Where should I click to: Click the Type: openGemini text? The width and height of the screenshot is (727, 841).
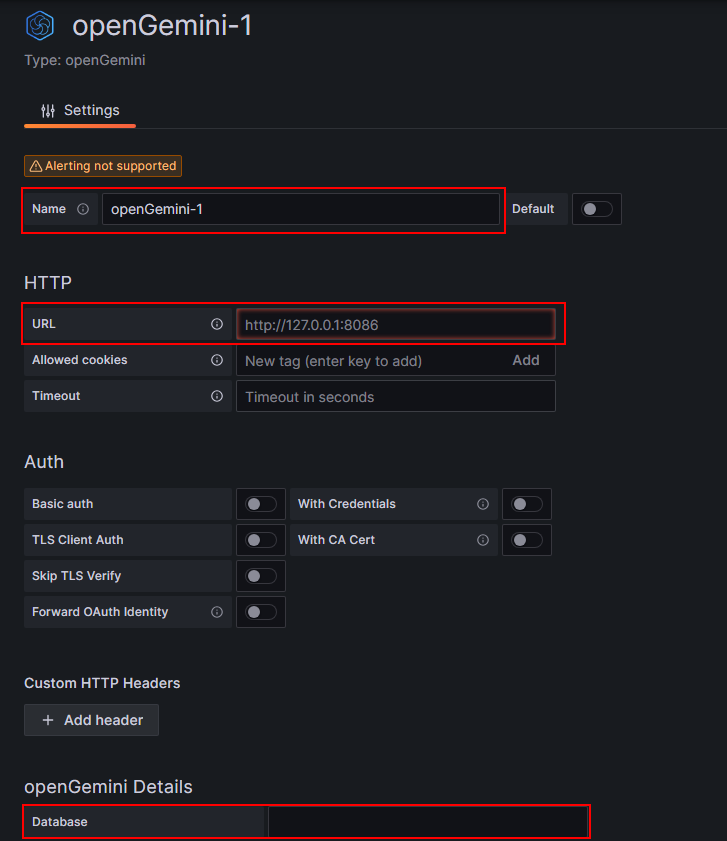coord(85,60)
